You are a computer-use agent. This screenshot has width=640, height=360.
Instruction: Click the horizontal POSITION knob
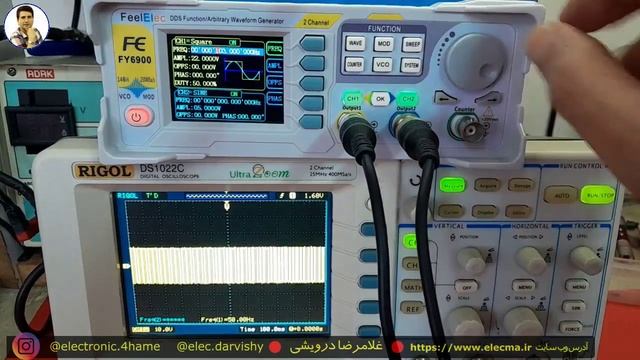[x=530, y=260]
